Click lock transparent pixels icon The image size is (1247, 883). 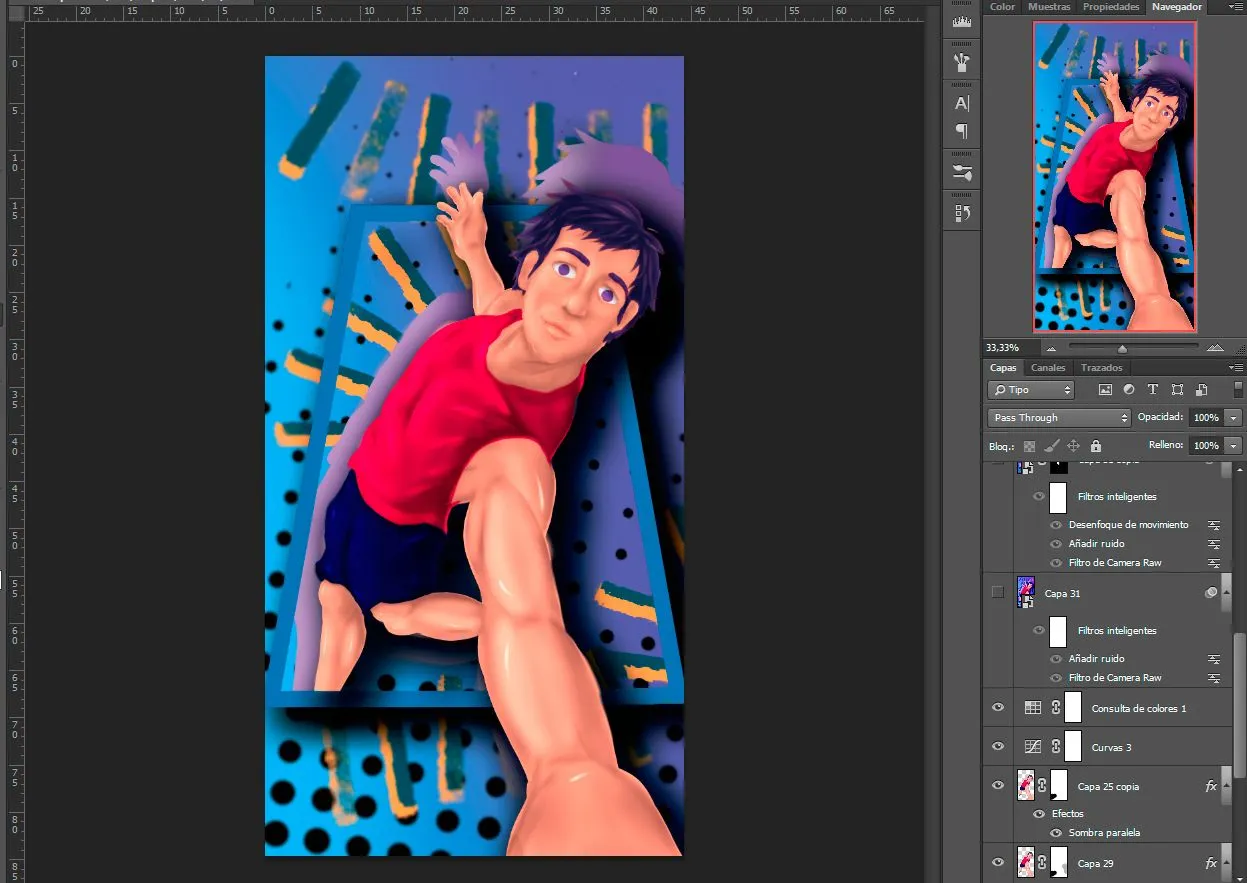(x=1029, y=446)
